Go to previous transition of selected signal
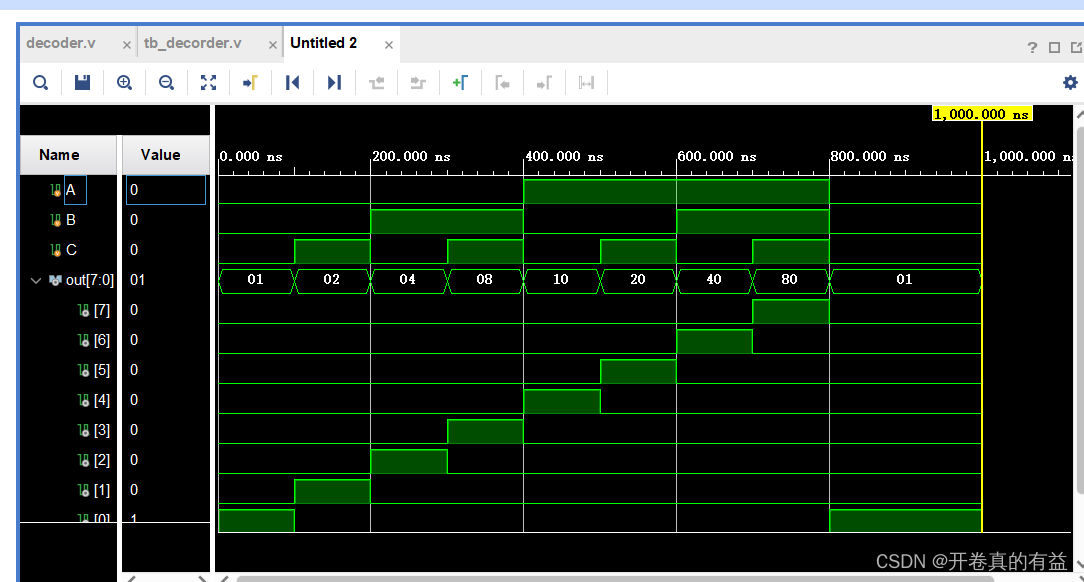This screenshot has width=1084, height=582. coord(292,82)
